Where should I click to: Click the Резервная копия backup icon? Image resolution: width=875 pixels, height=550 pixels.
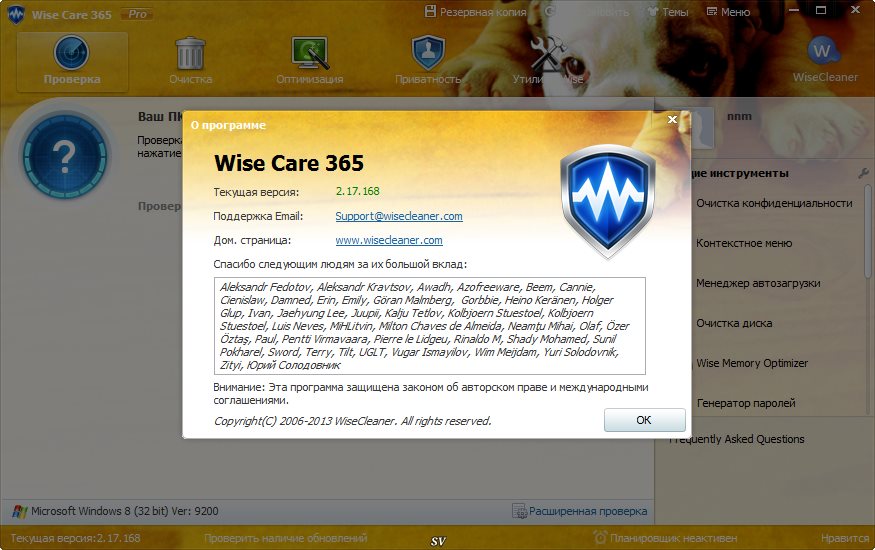pyautogui.click(x=430, y=11)
